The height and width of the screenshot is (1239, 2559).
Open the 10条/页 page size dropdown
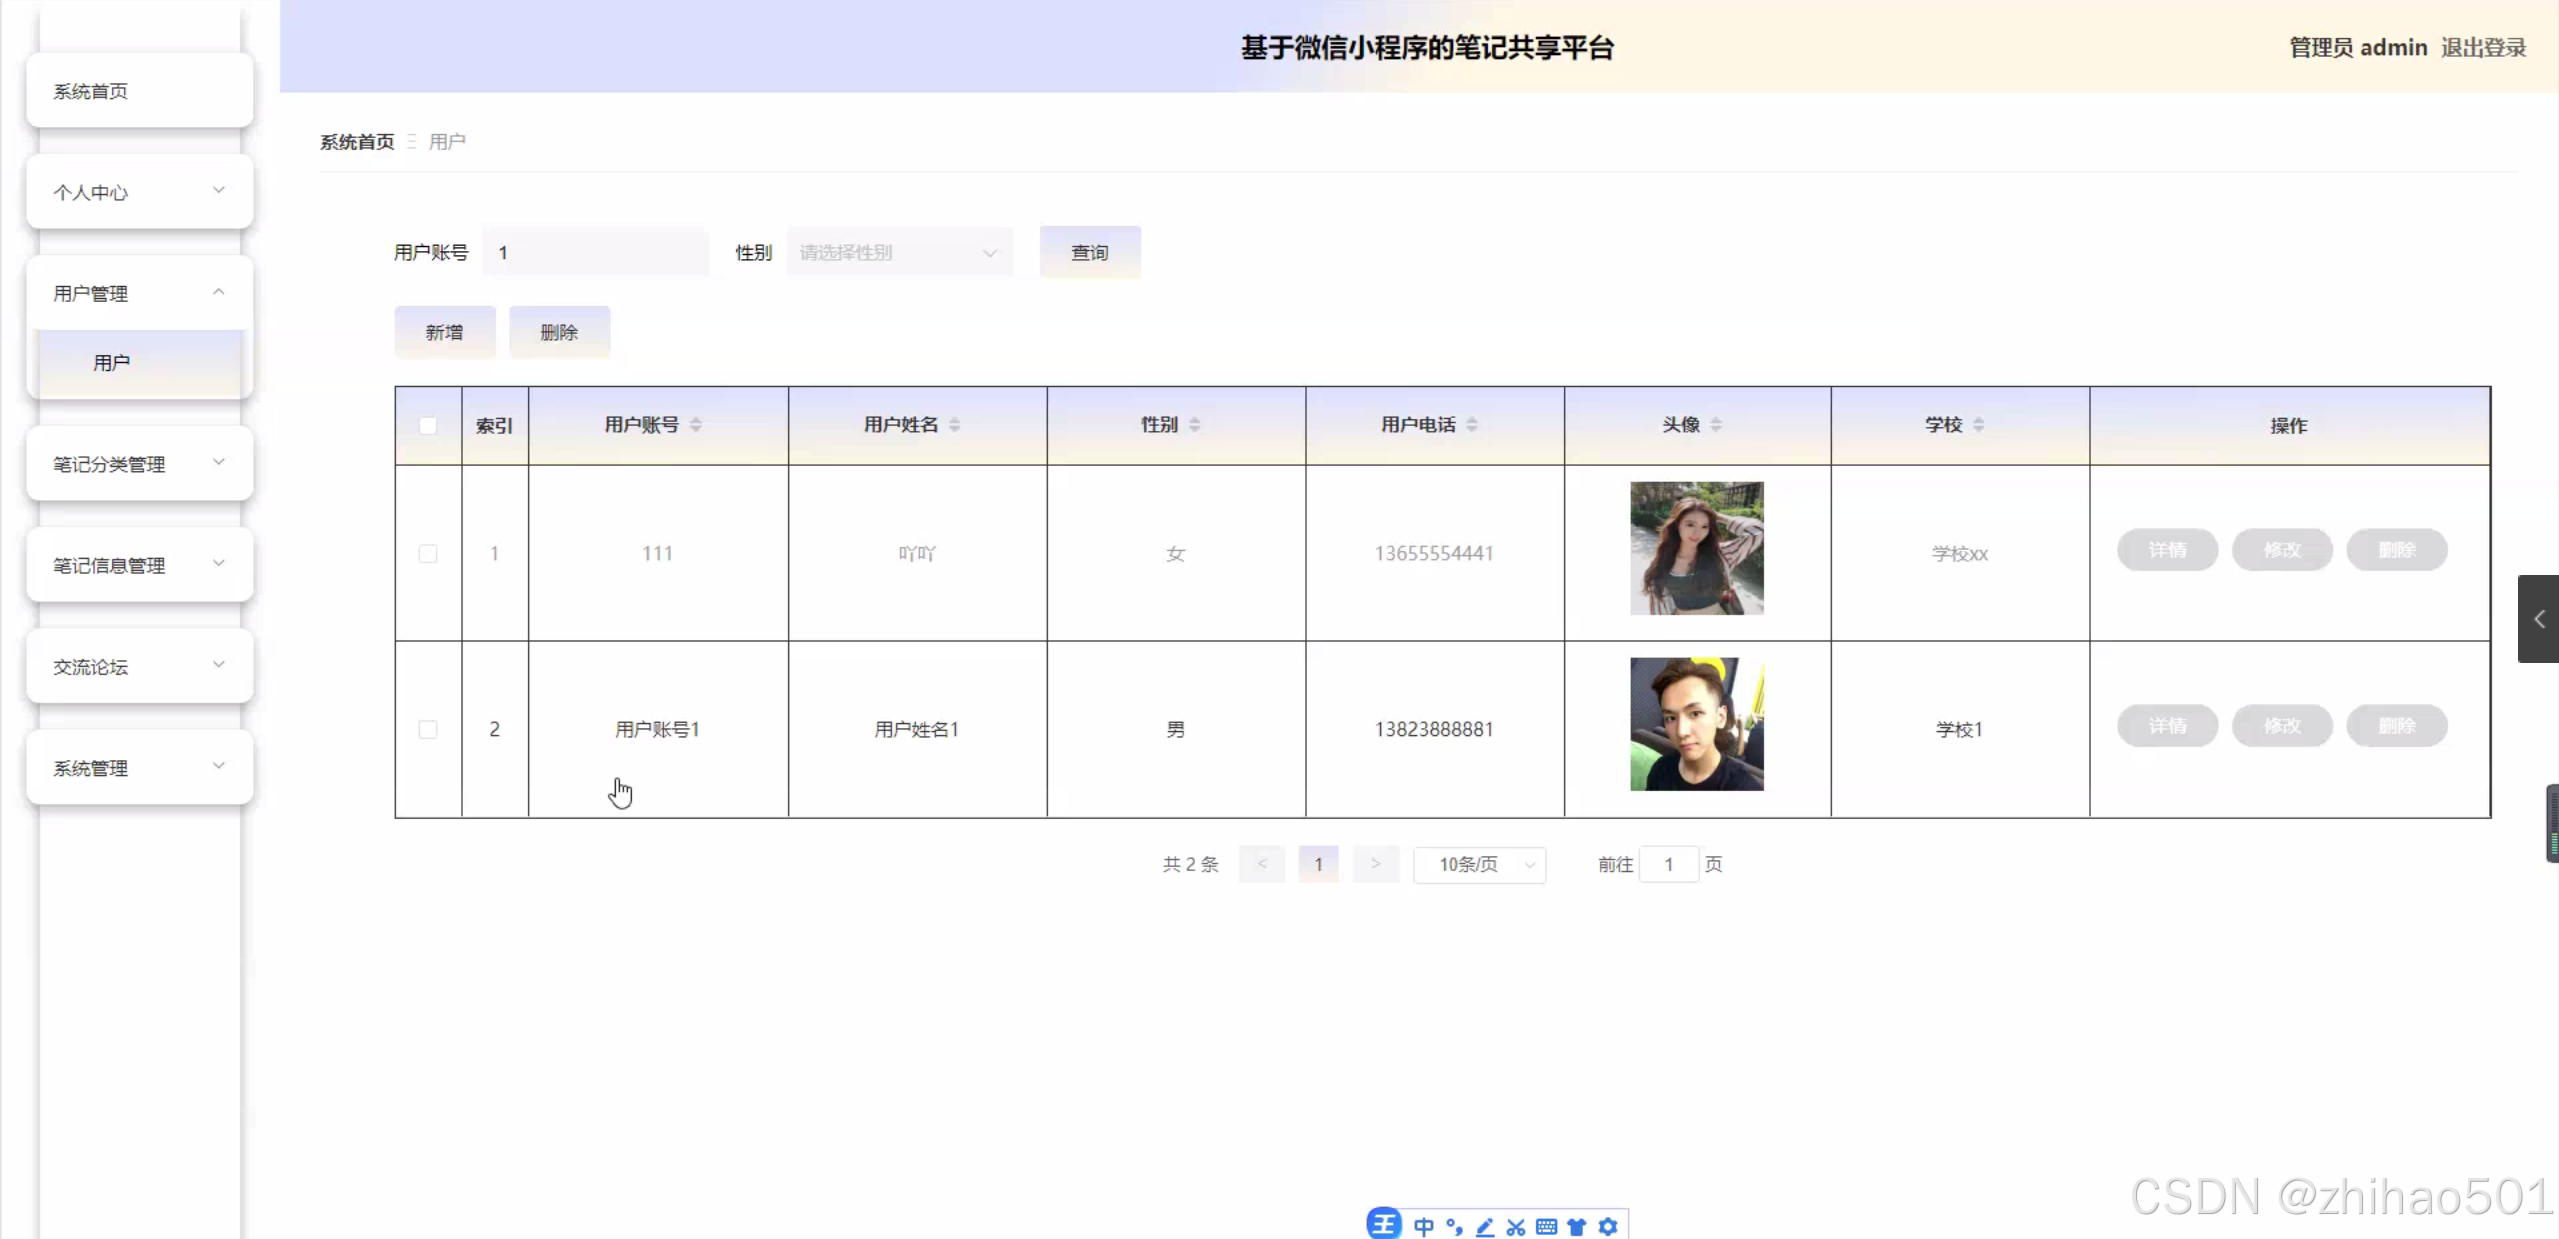[1479, 865]
